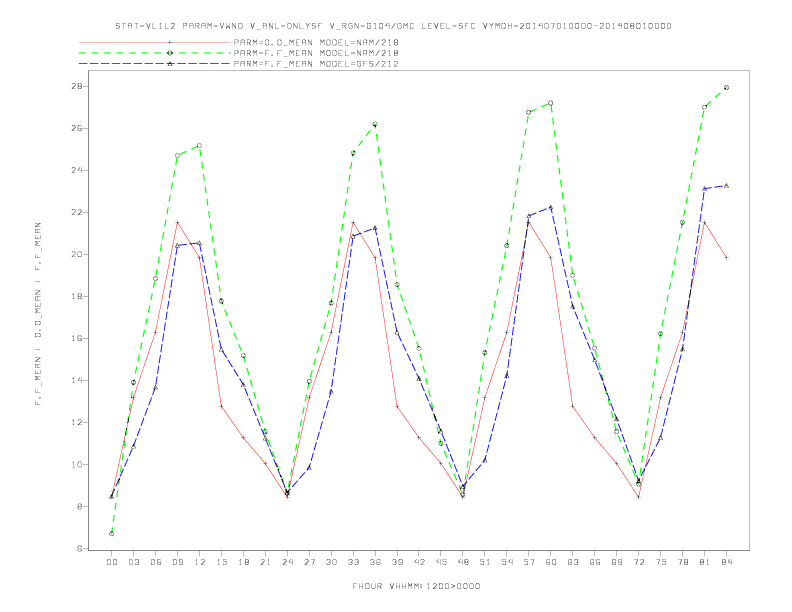The width and height of the screenshot is (792, 612).
Task: Click y-axis tick value 18
Action: (x=77, y=296)
